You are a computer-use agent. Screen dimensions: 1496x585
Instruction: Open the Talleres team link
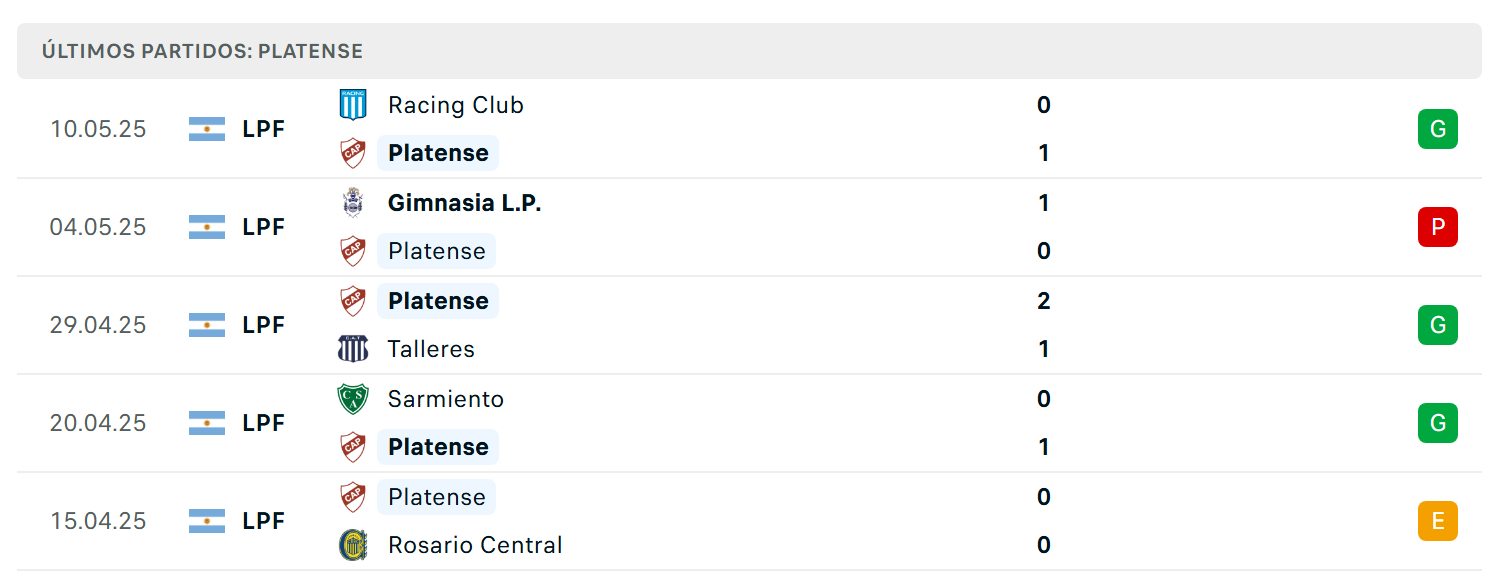pyautogui.click(x=431, y=349)
